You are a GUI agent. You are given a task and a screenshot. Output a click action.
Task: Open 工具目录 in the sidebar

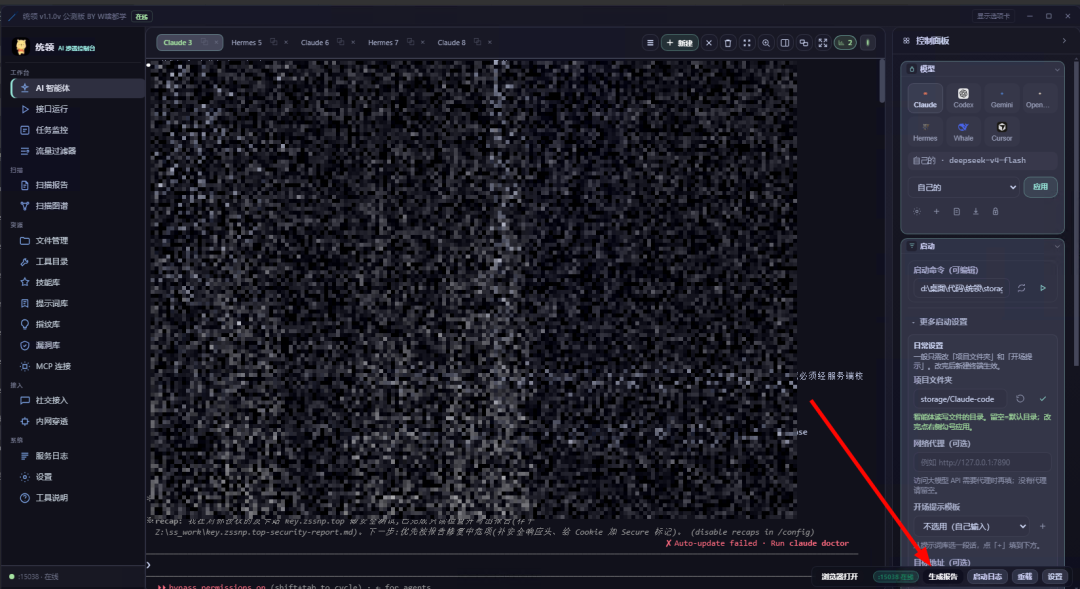coord(77,262)
